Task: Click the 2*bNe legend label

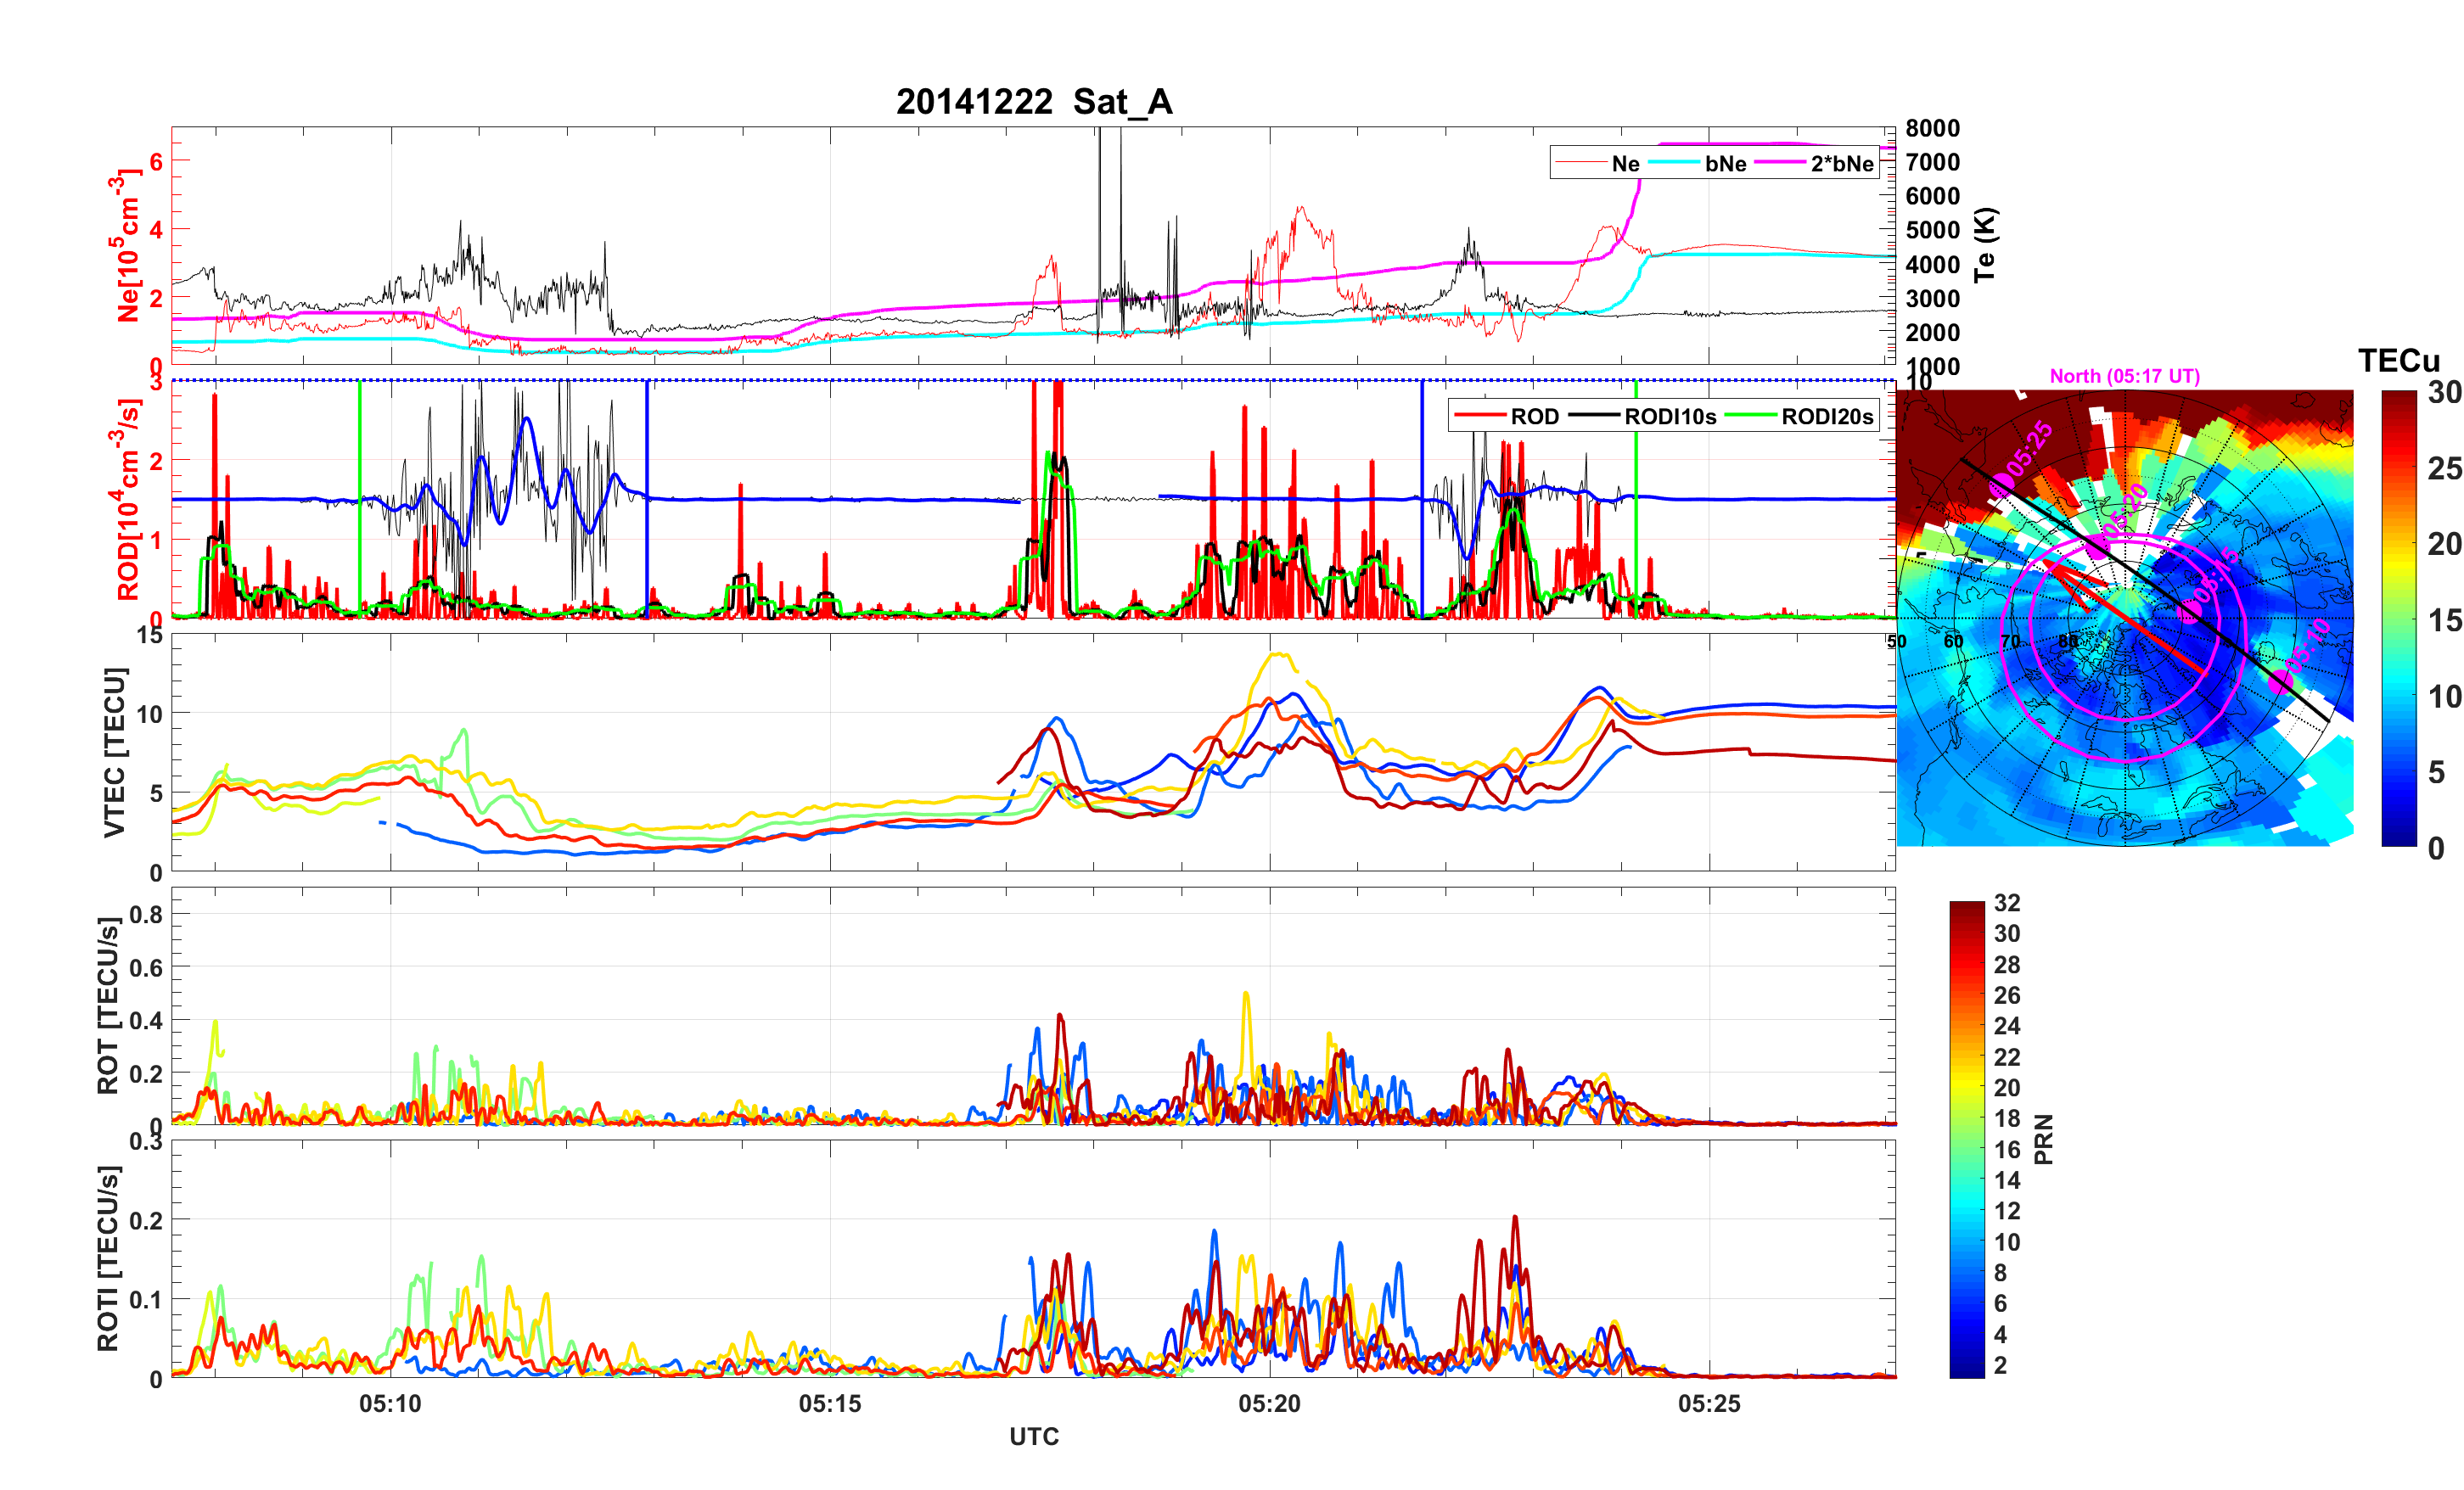Action: coord(1841,164)
